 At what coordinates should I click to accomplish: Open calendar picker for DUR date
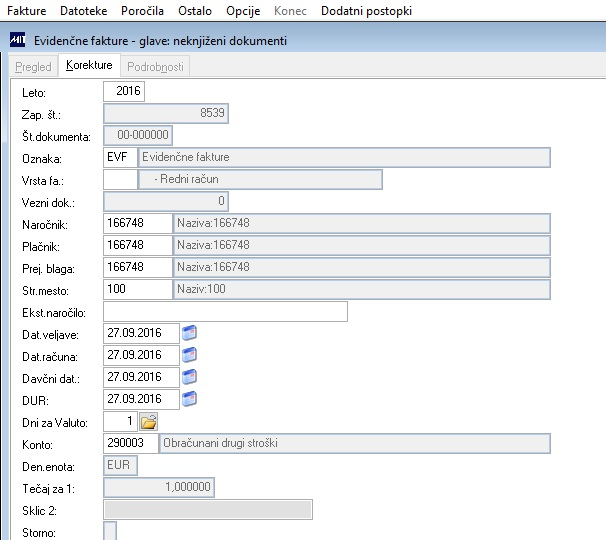click(x=189, y=399)
